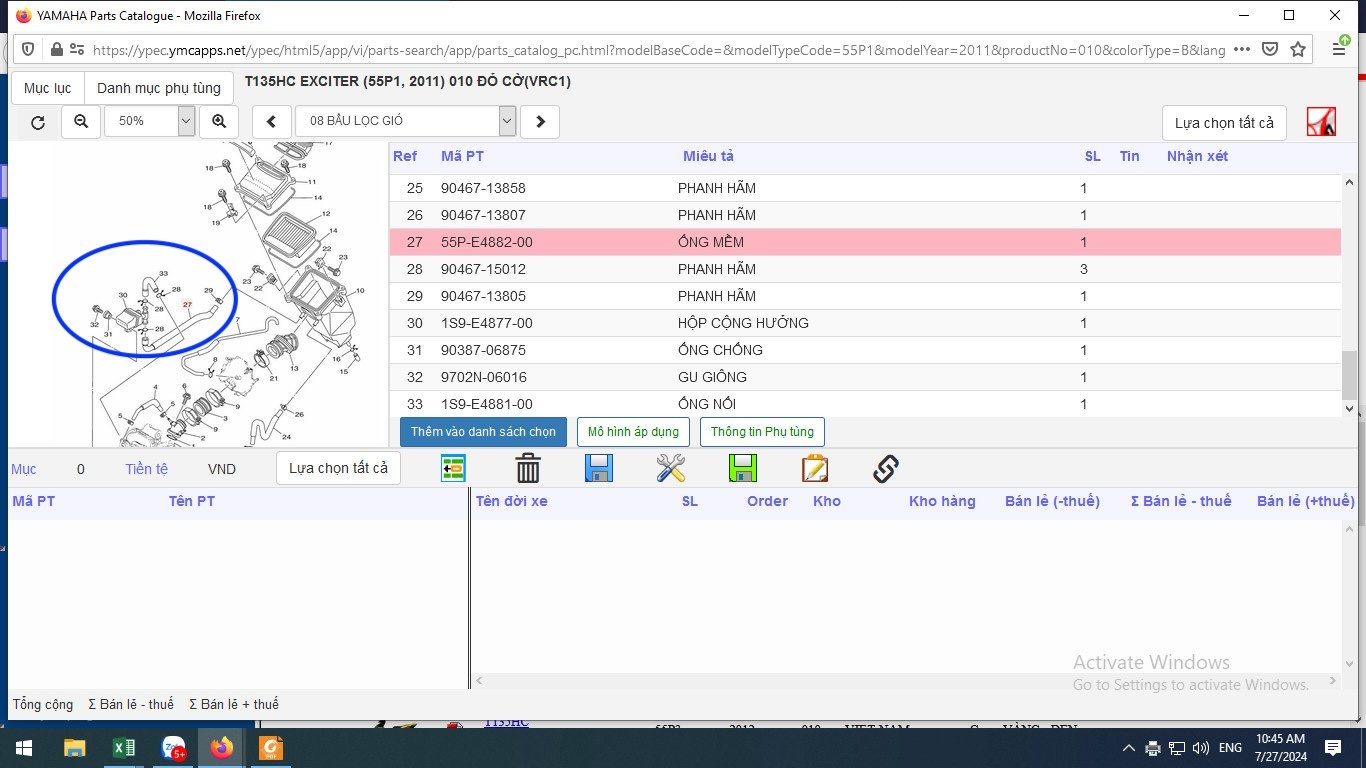Click Thêm vào danh sách chọn button
This screenshot has height=768, width=1366.
click(483, 432)
